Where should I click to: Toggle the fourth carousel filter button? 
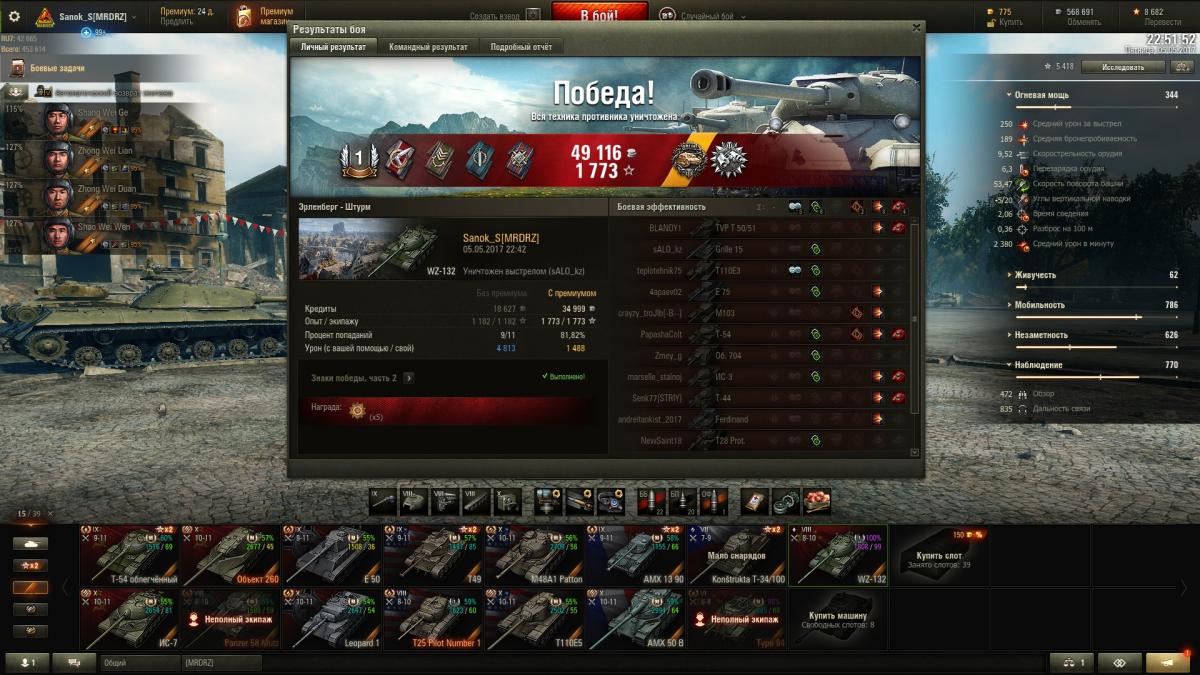click(30, 609)
